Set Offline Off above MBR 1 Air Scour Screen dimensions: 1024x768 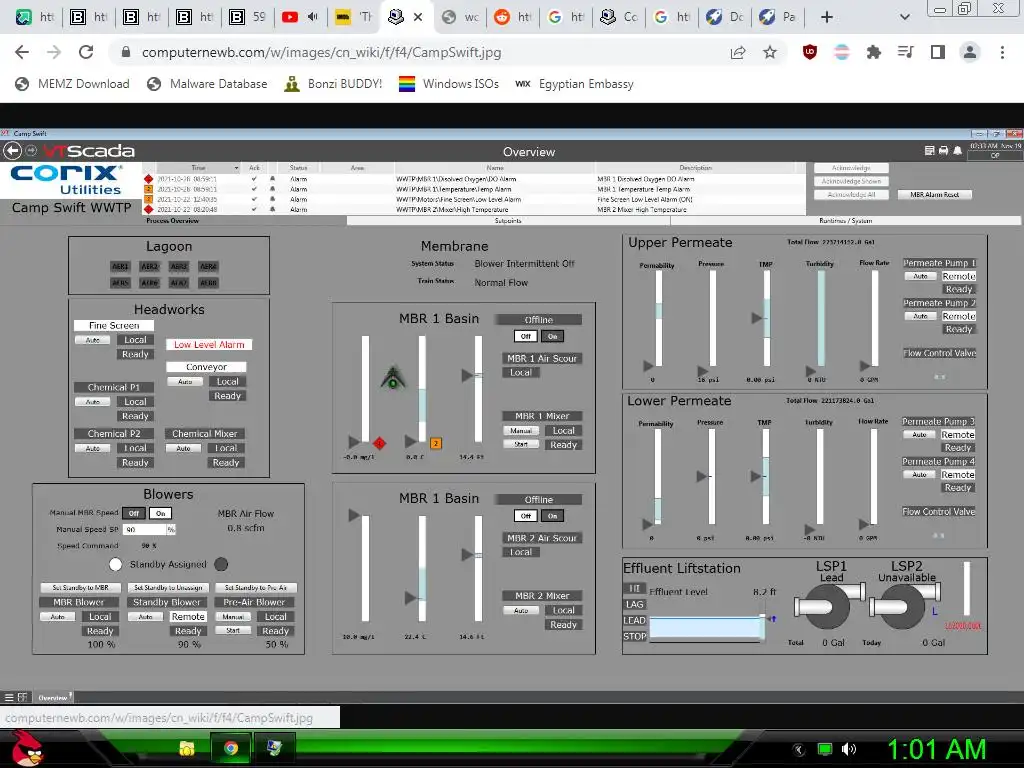pos(526,336)
